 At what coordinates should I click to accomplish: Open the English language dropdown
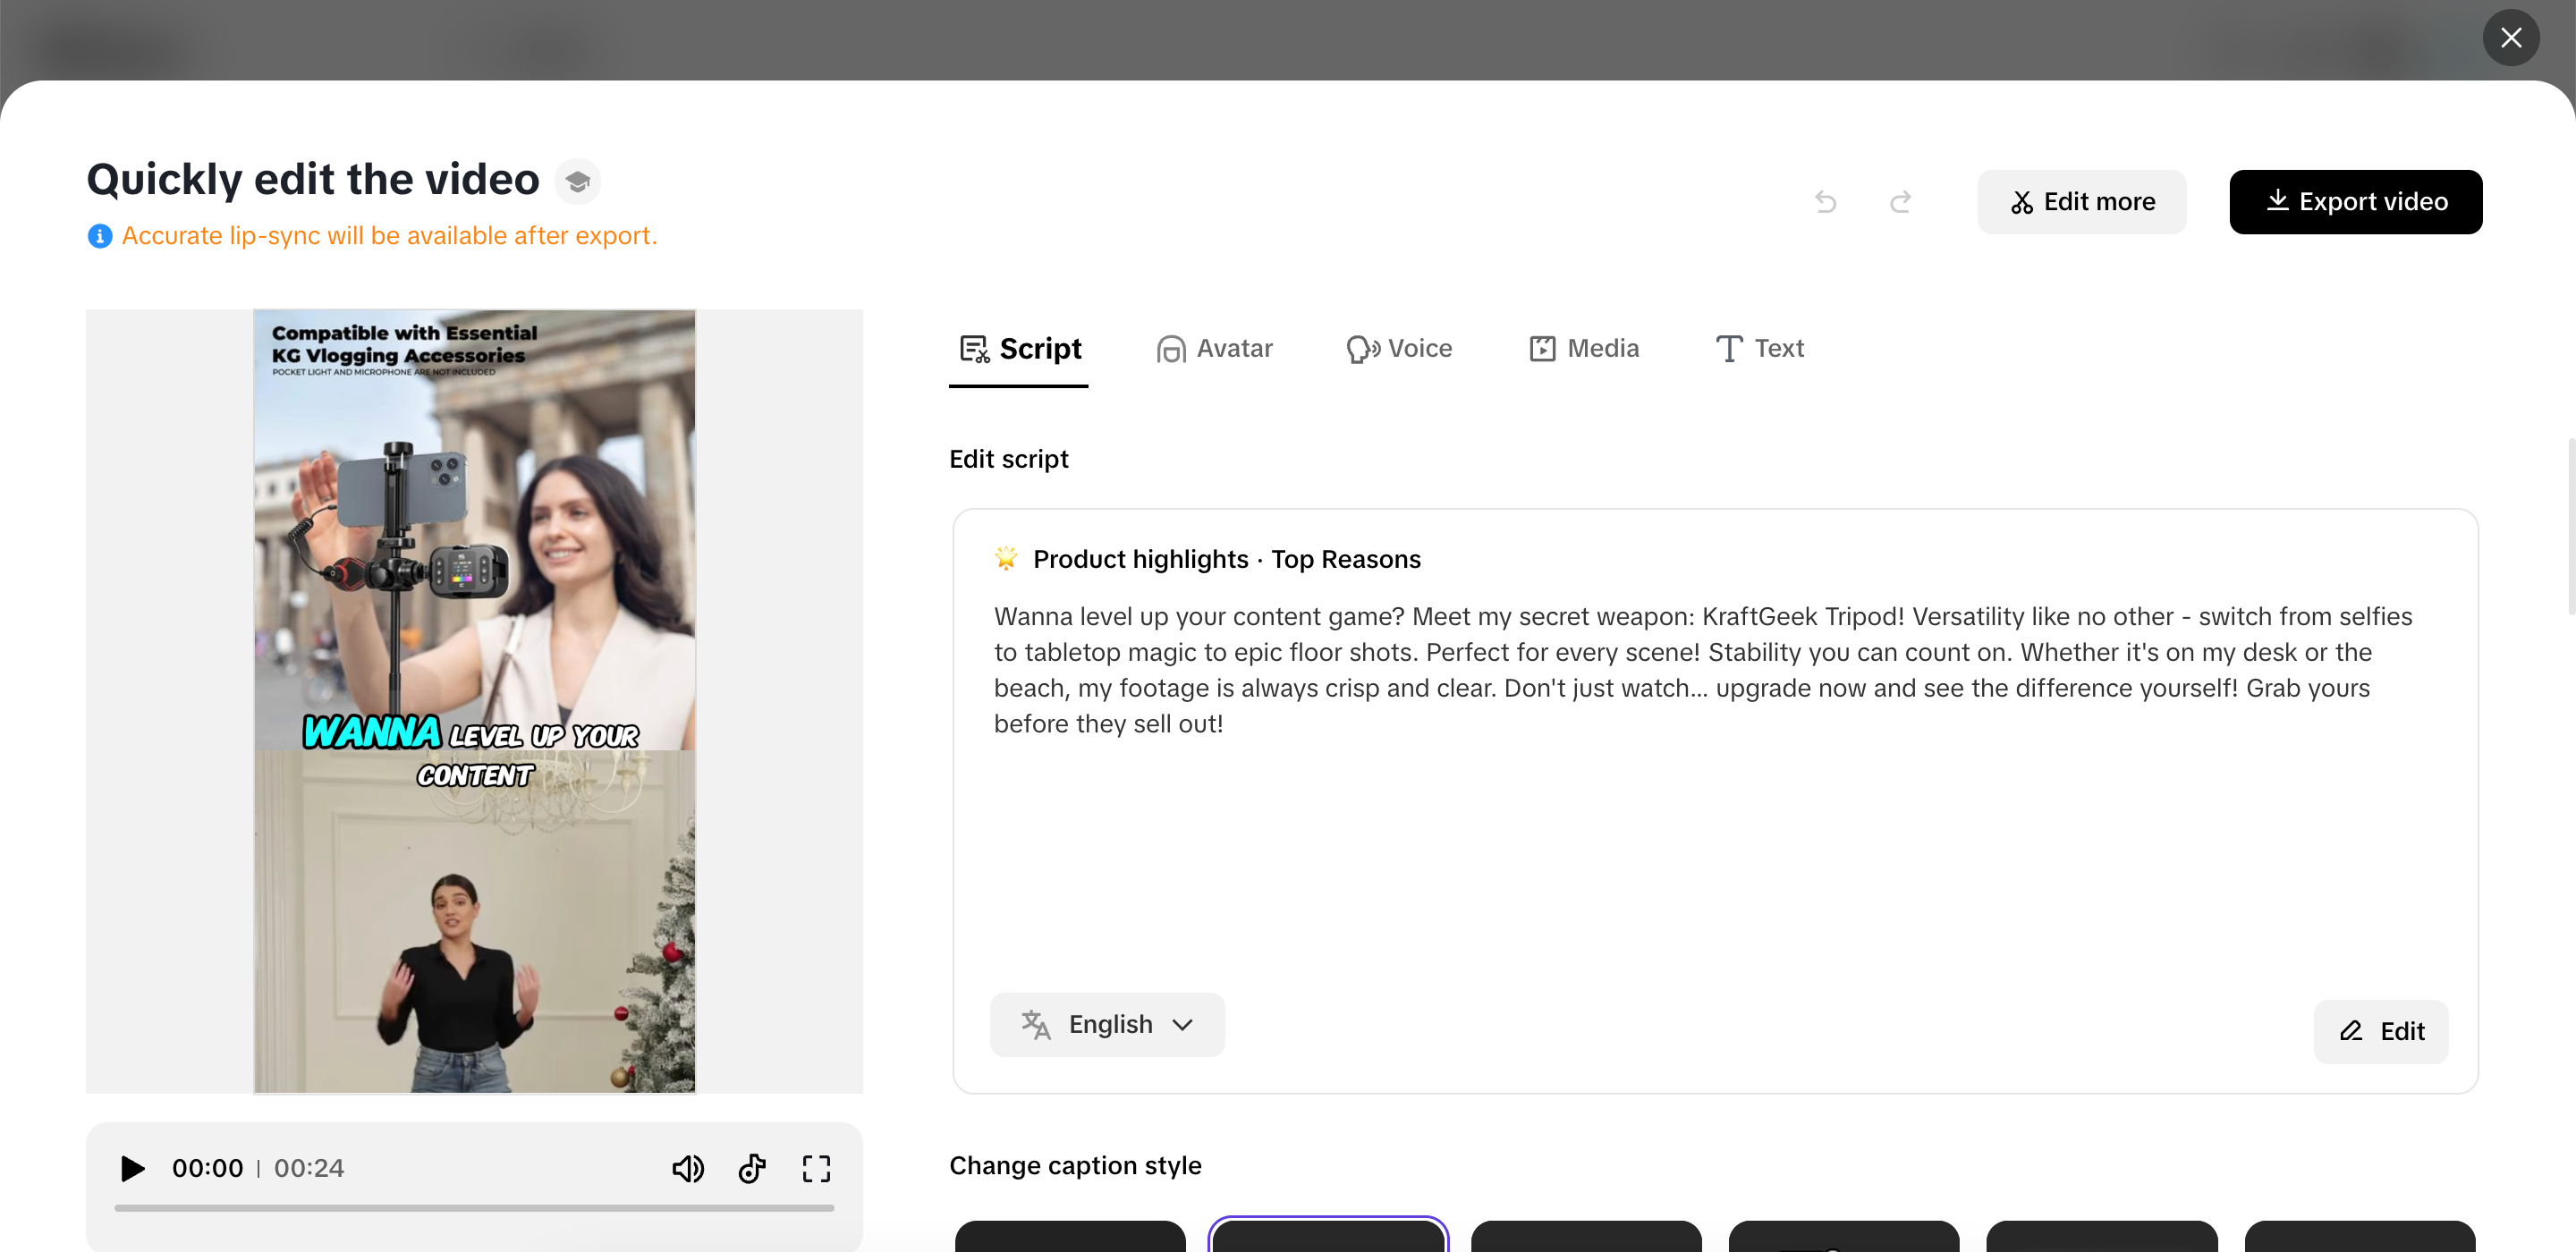point(1107,1024)
